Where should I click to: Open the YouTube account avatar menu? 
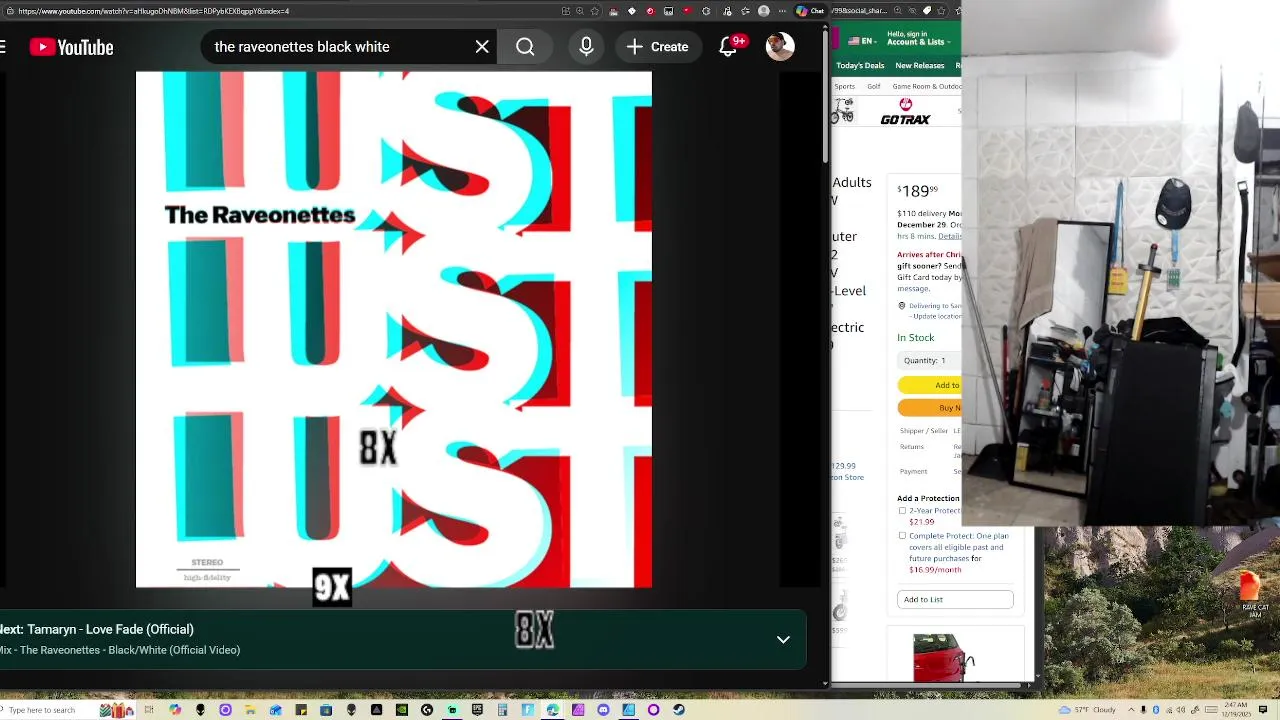point(780,47)
